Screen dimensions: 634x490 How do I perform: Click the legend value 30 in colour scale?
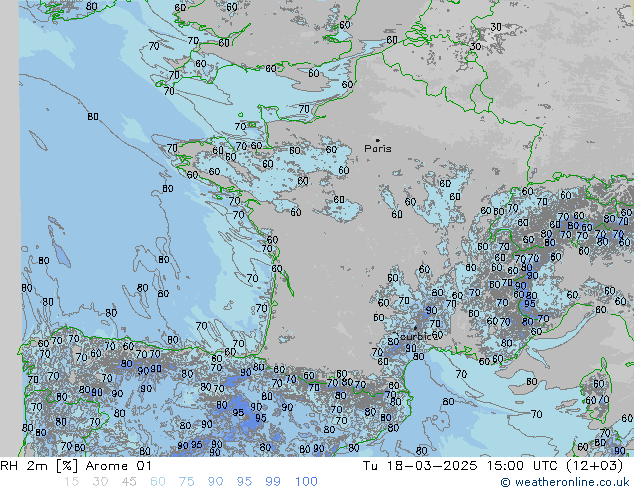click(x=100, y=482)
